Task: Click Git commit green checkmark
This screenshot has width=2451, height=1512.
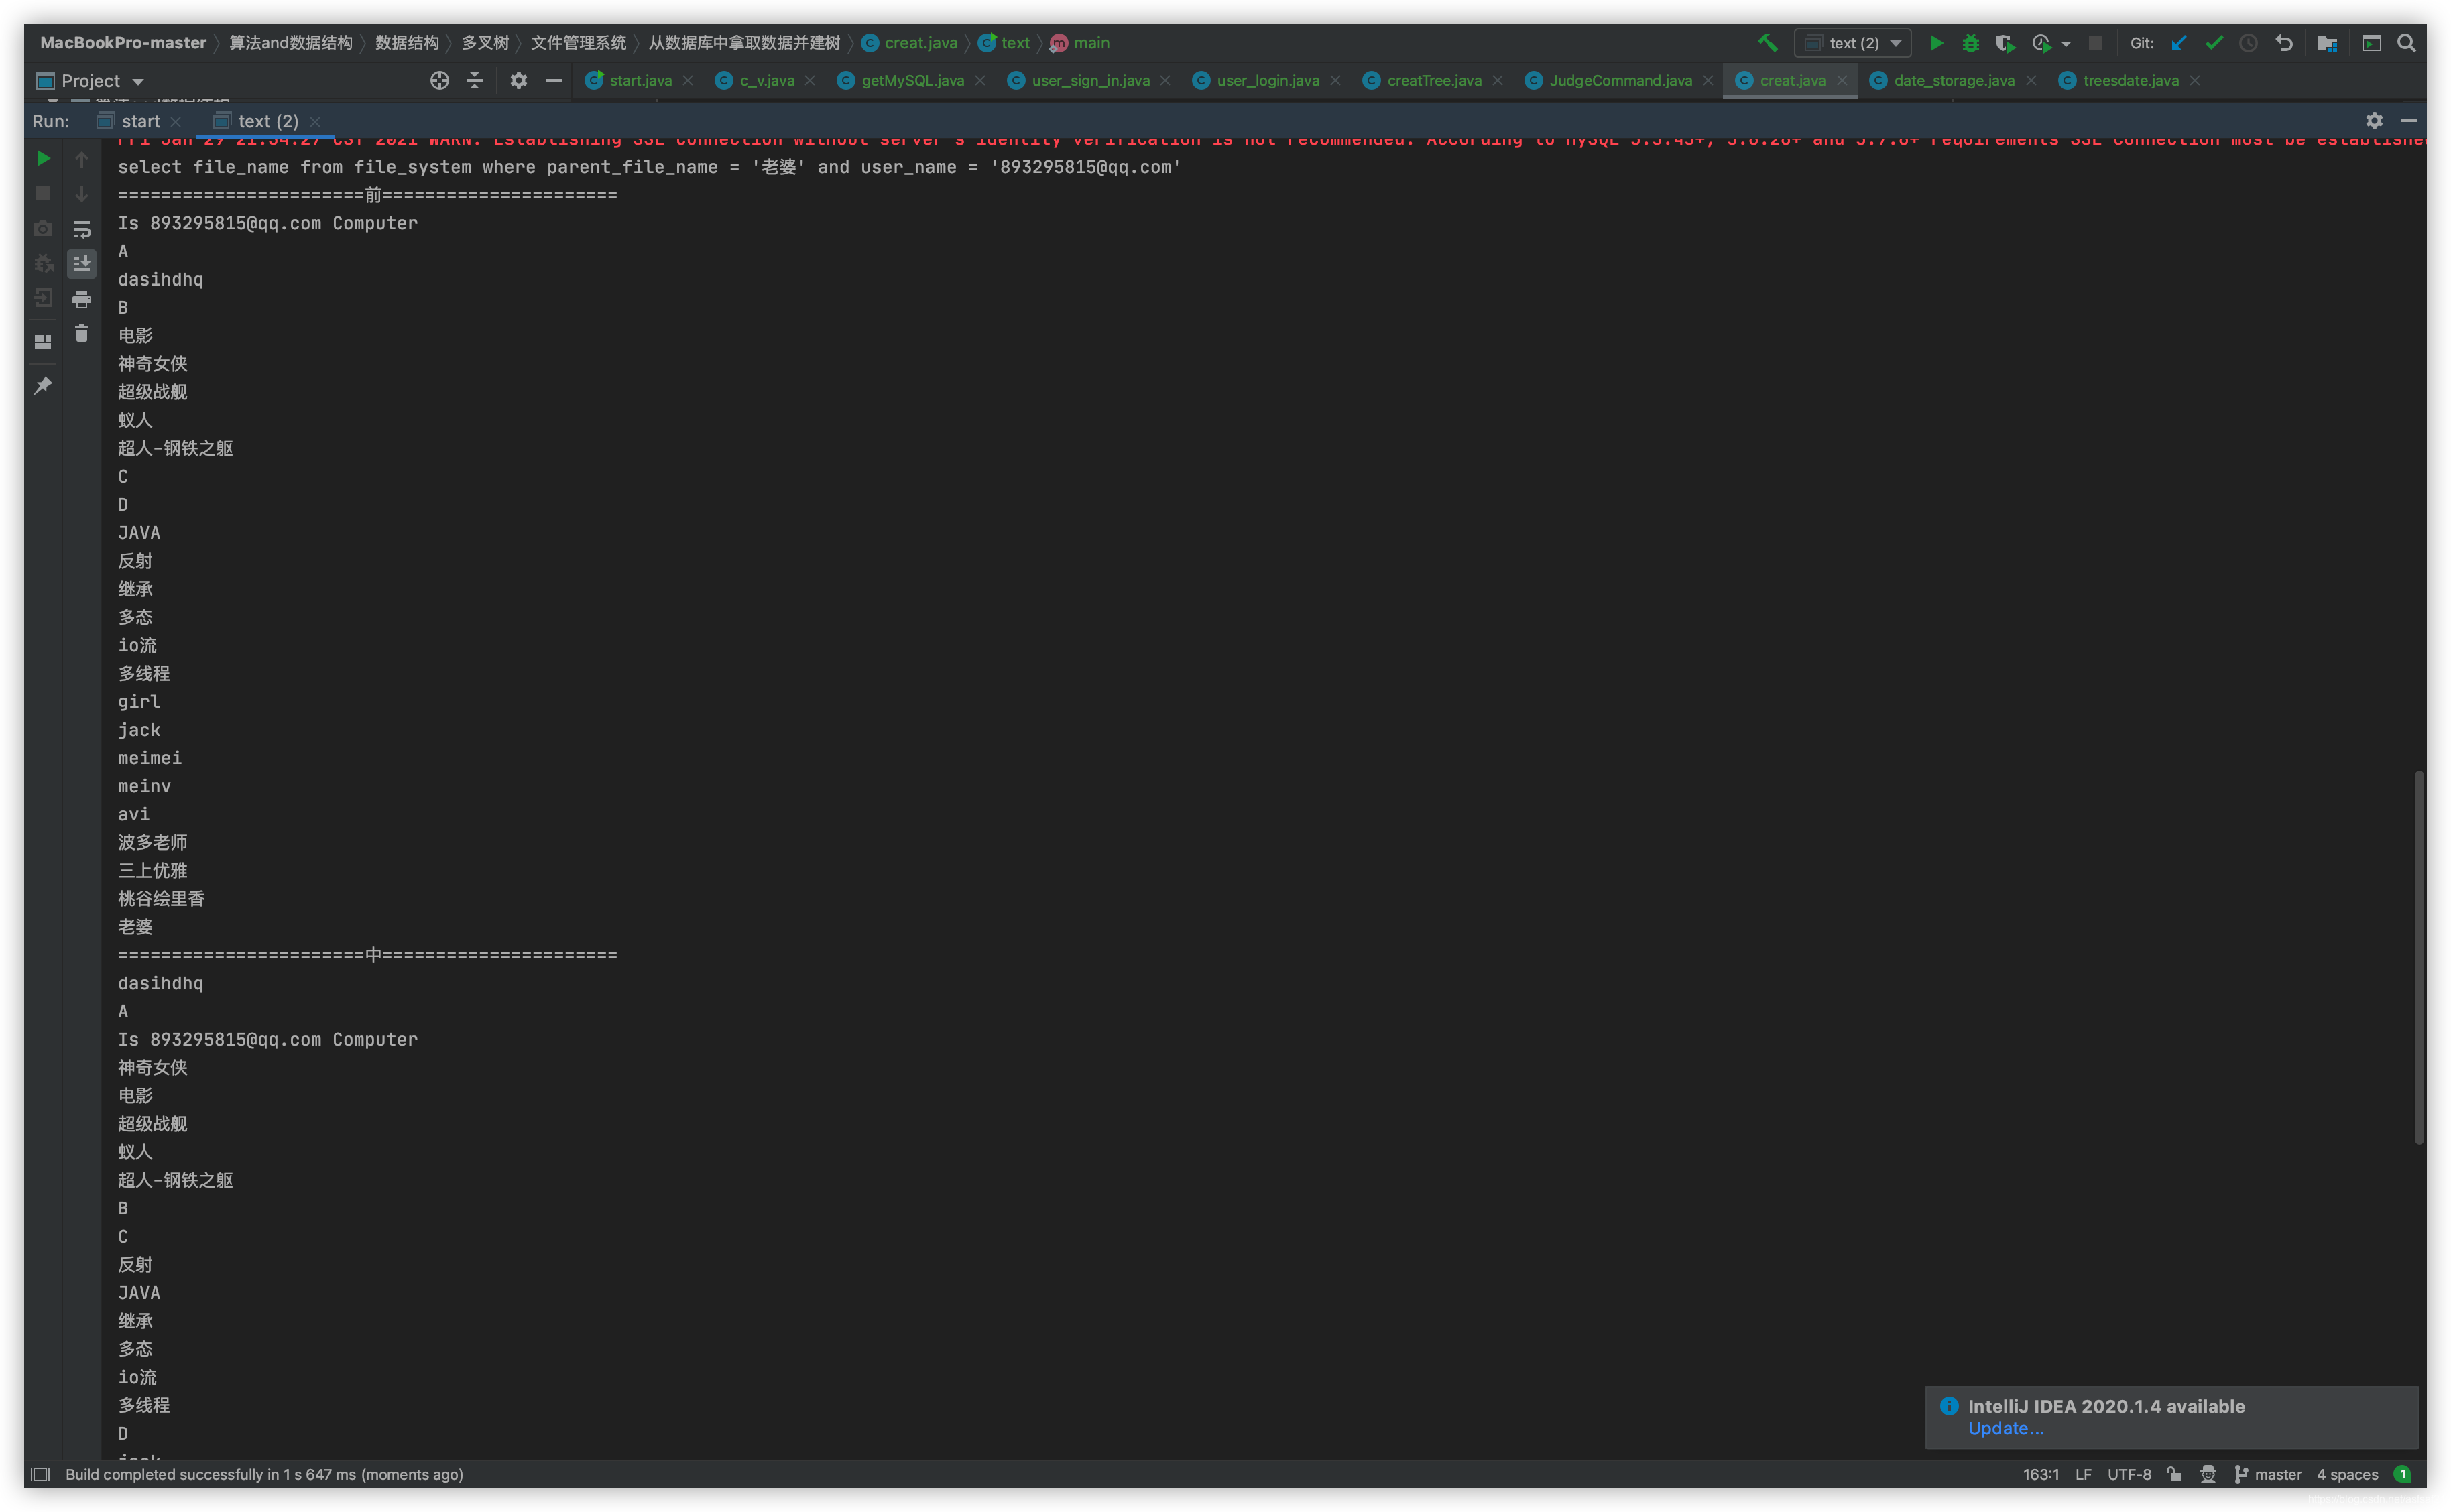Action: pos(2214,43)
